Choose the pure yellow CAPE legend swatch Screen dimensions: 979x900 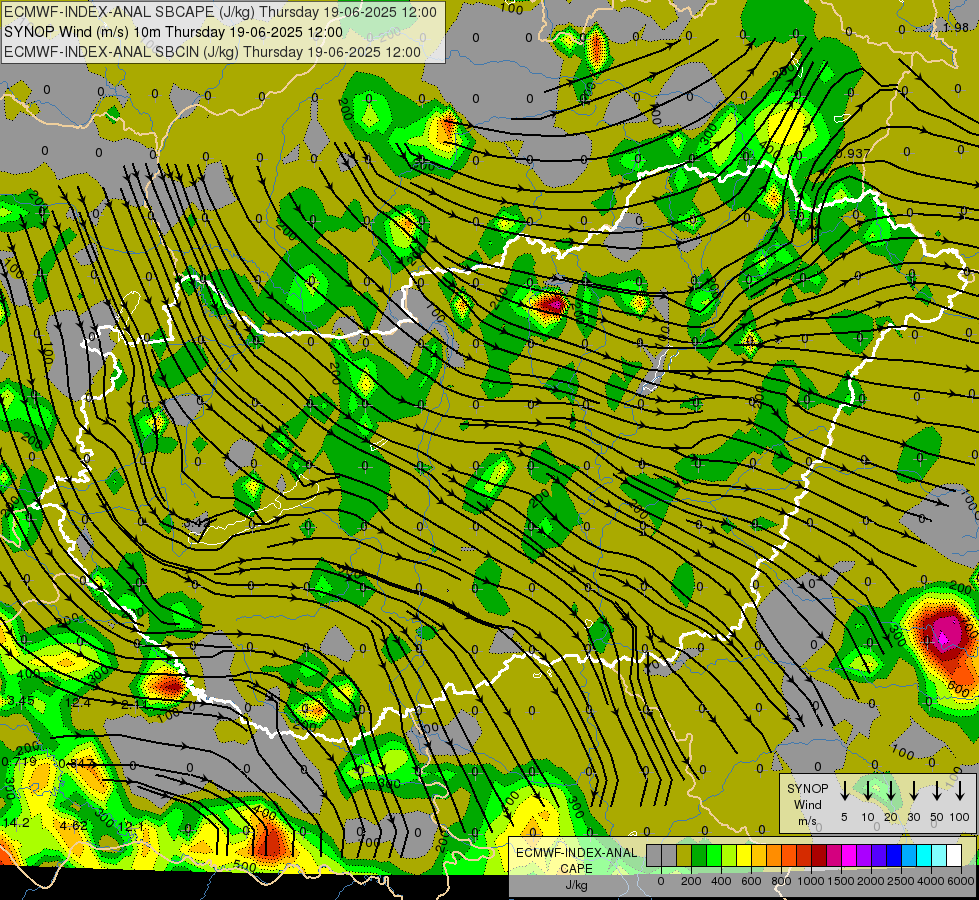coord(744,856)
